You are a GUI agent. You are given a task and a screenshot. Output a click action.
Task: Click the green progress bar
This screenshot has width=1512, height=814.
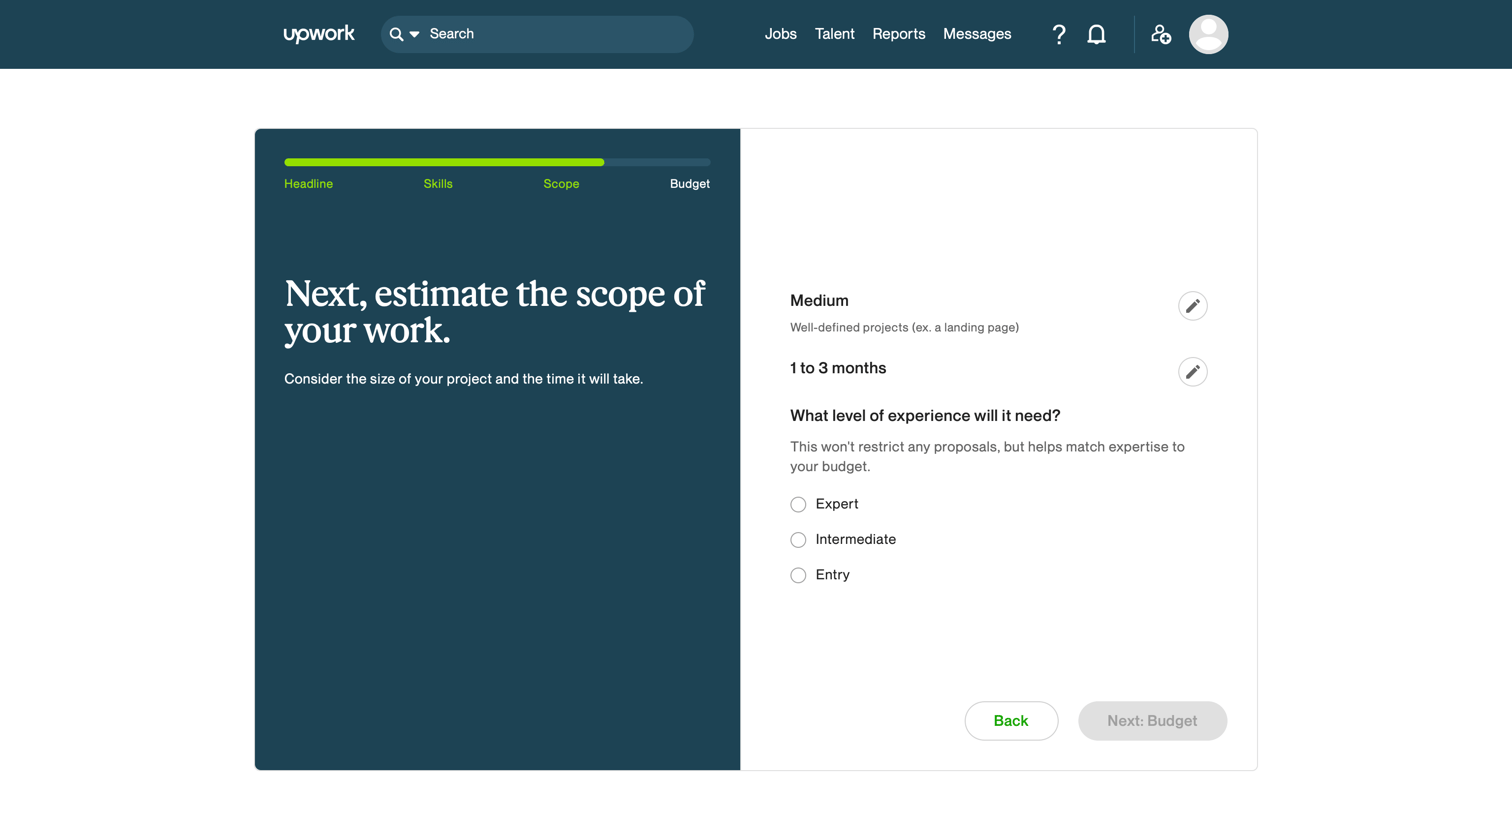(444, 162)
